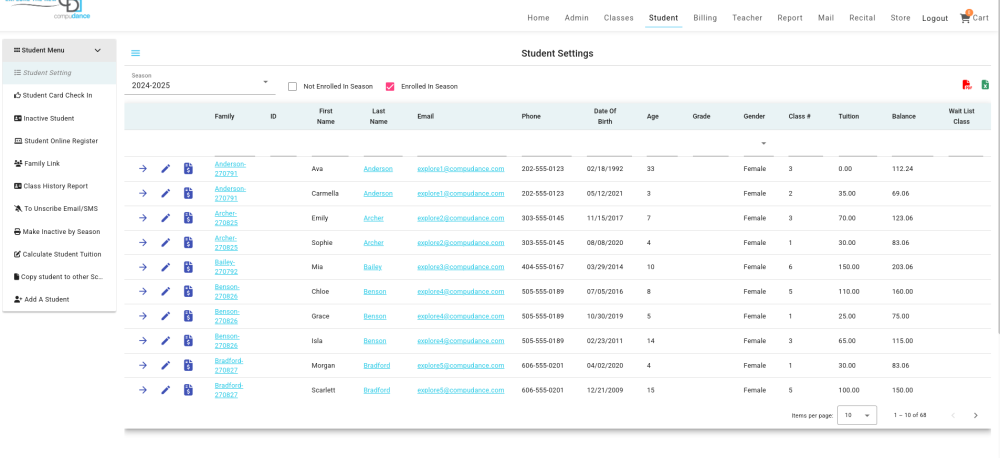This screenshot has height=458, width=1000.
Task: Select Add A Student in sidebar
Action: [59, 299]
